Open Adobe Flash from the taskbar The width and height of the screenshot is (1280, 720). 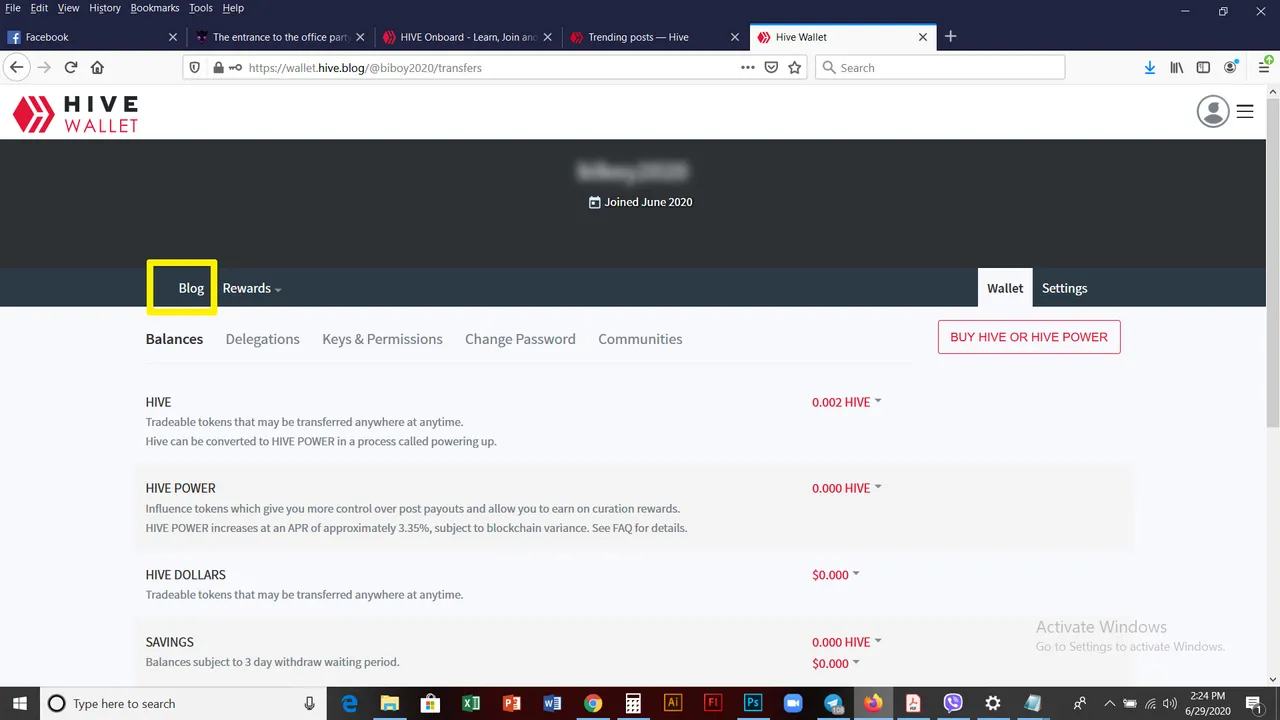713,703
